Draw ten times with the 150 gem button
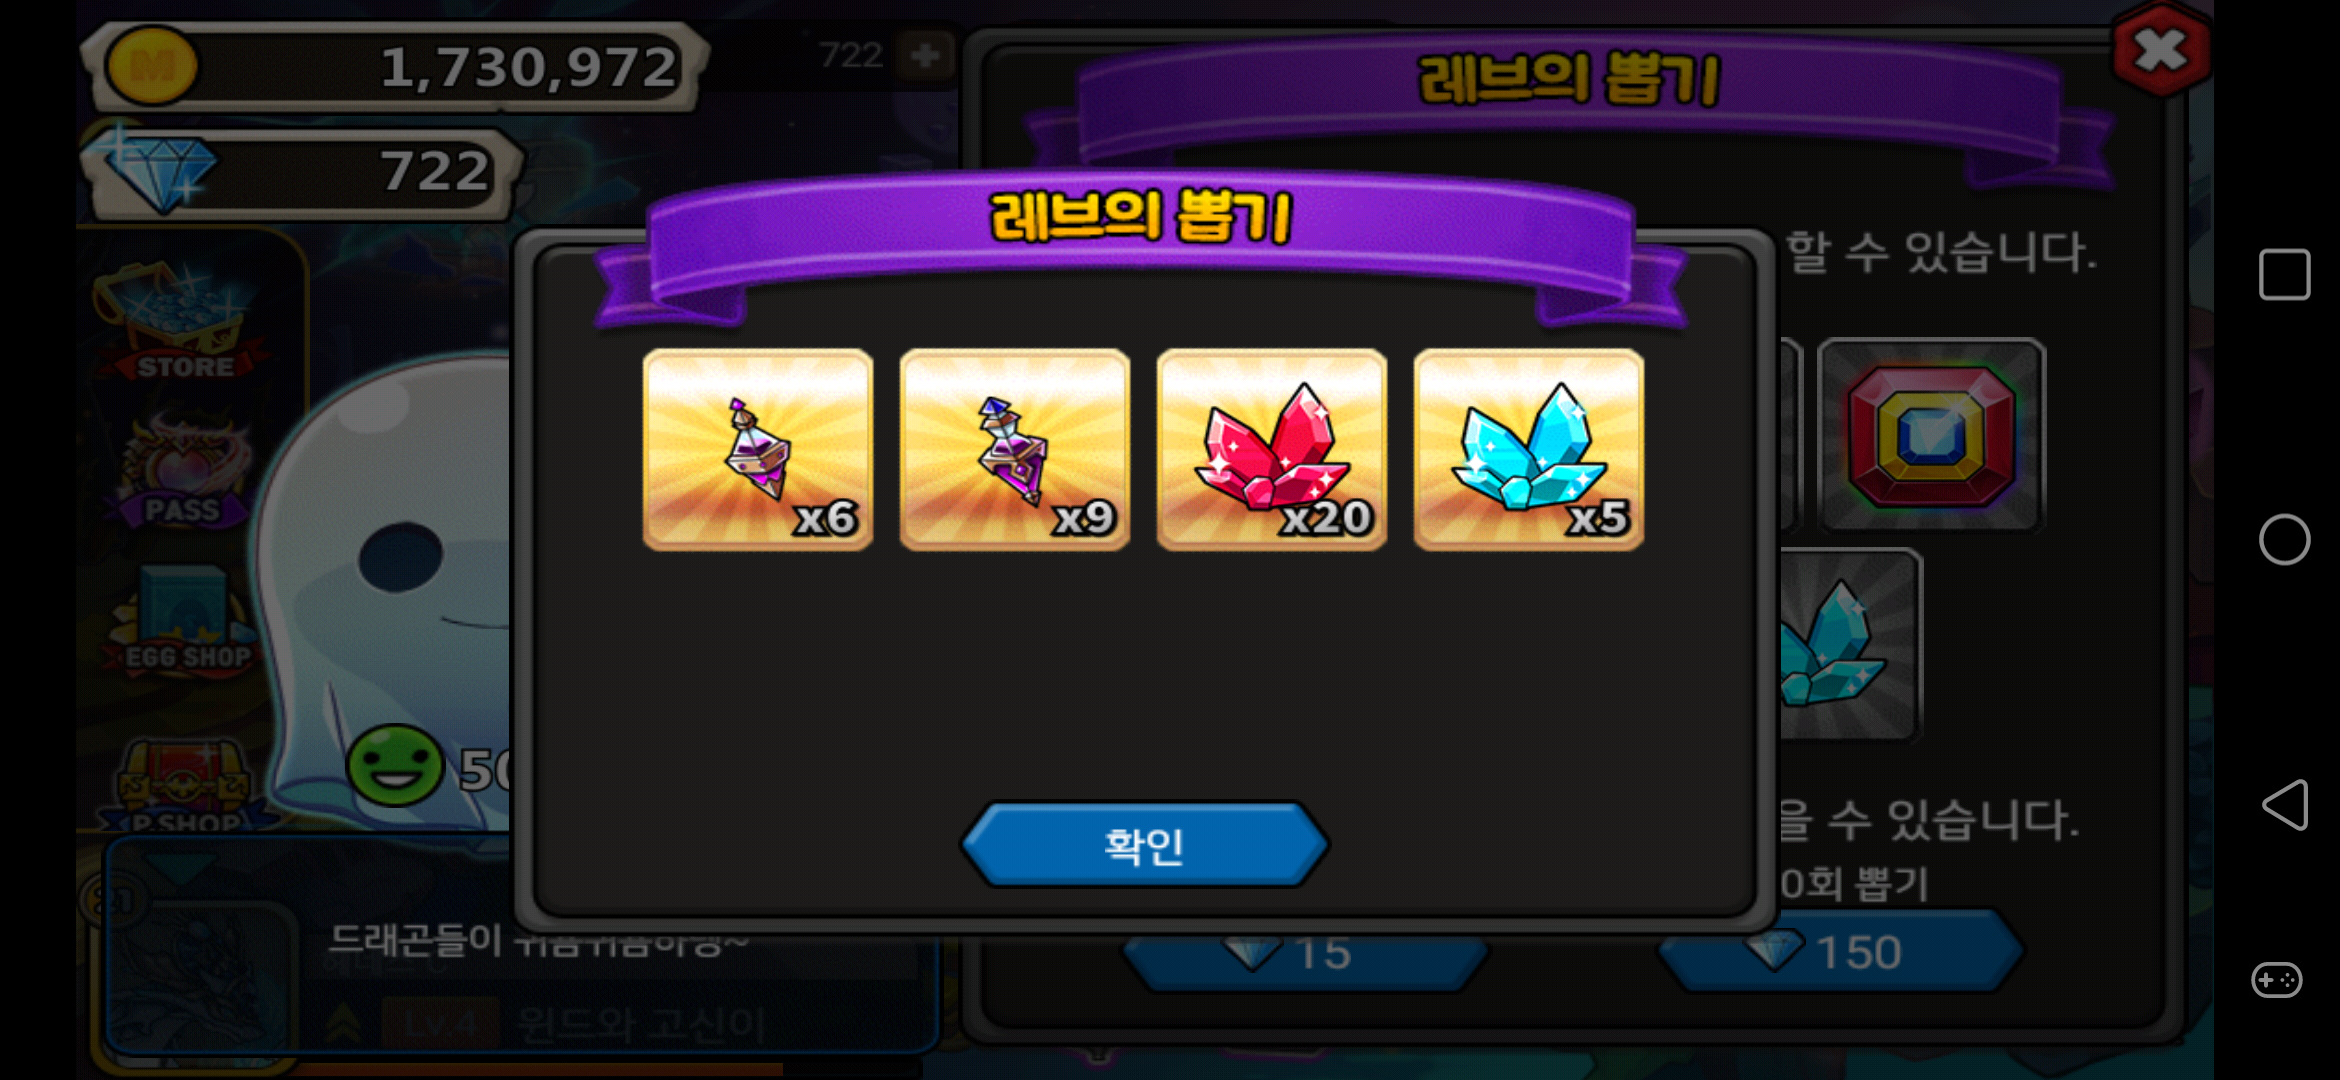This screenshot has width=2340, height=1080. point(1841,951)
